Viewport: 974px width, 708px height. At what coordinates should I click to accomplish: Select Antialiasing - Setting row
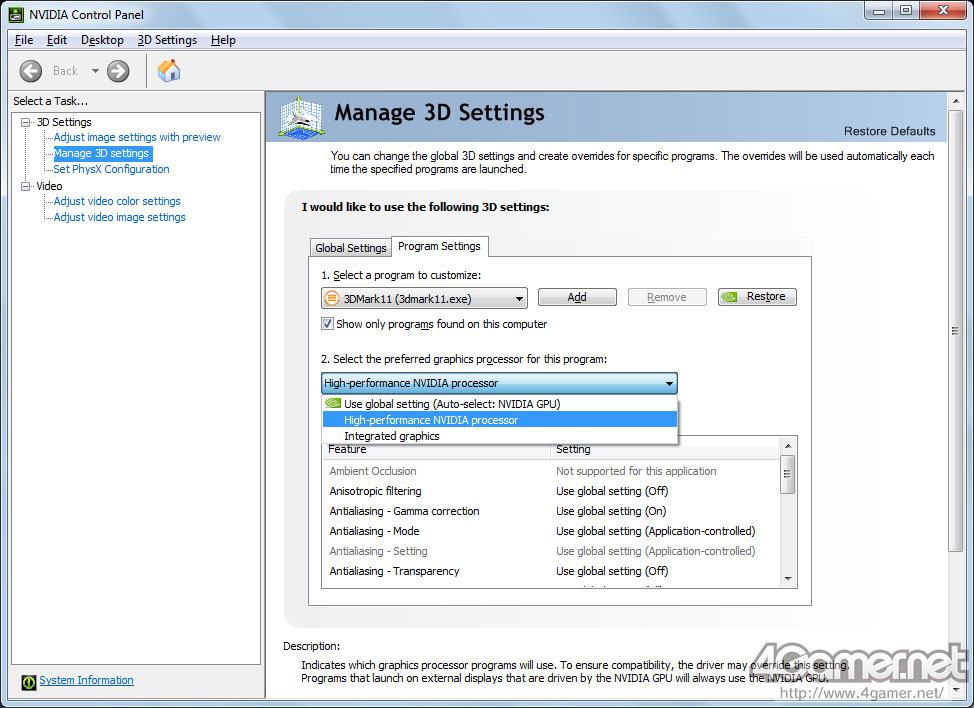pyautogui.click(x=552, y=551)
